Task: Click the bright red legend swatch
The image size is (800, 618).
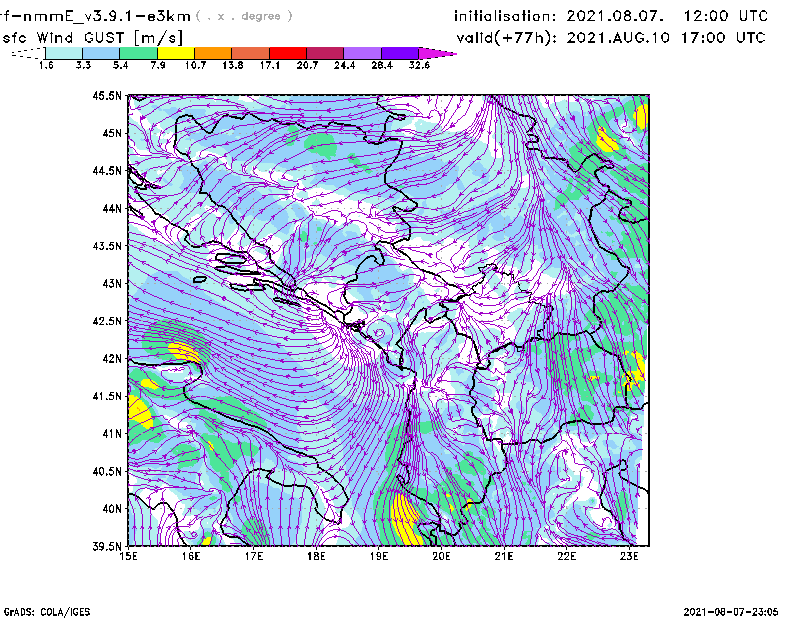Action: [x=288, y=53]
